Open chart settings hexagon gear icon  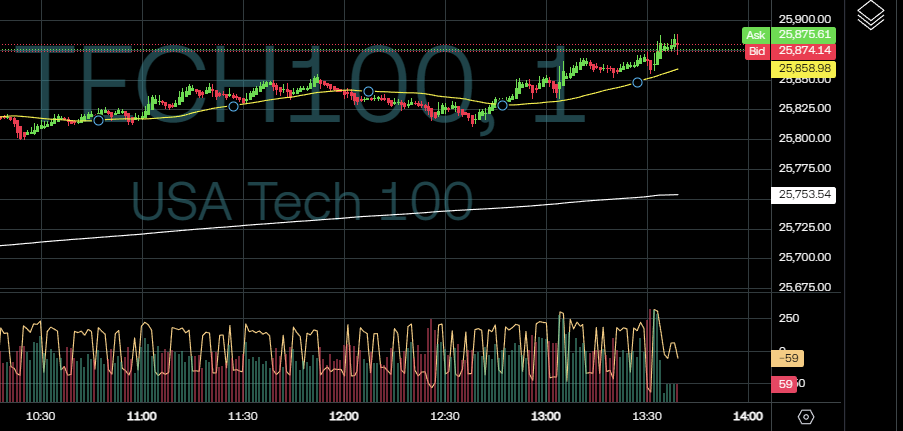806,416
